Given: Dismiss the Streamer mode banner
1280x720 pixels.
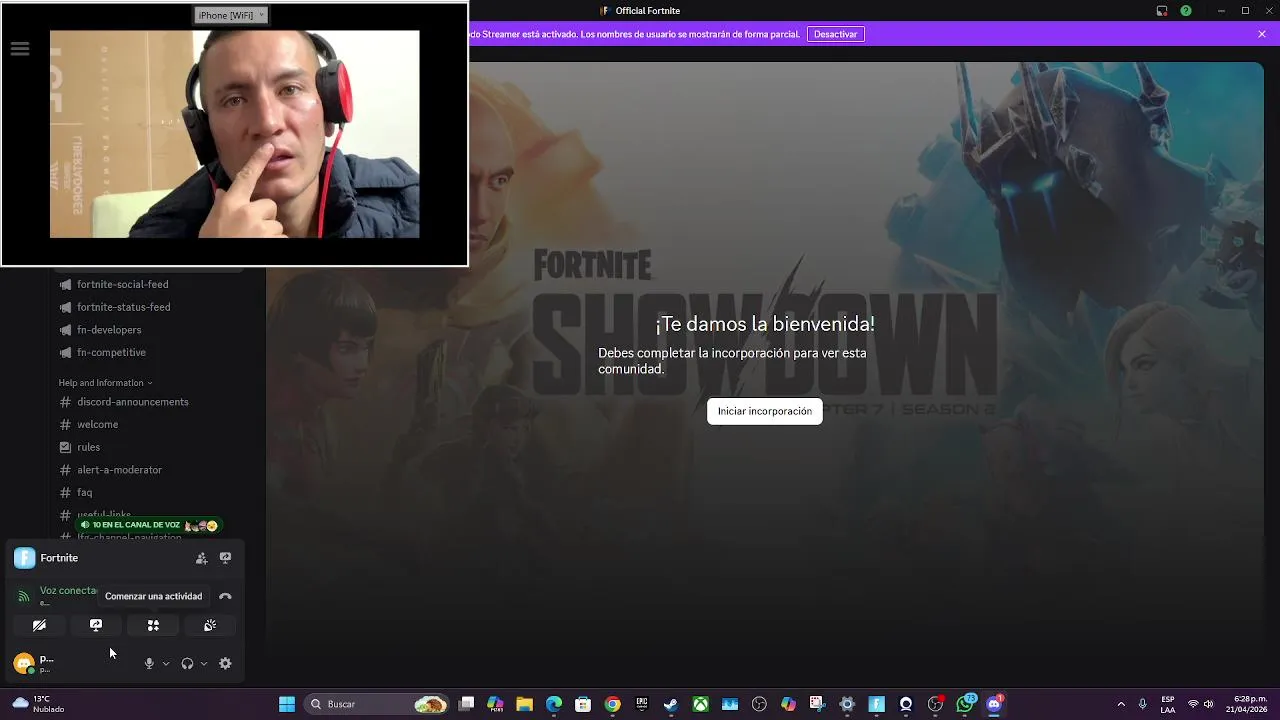Looking at the screenshot, I should pyautogui.click(x=1262, y=34).
